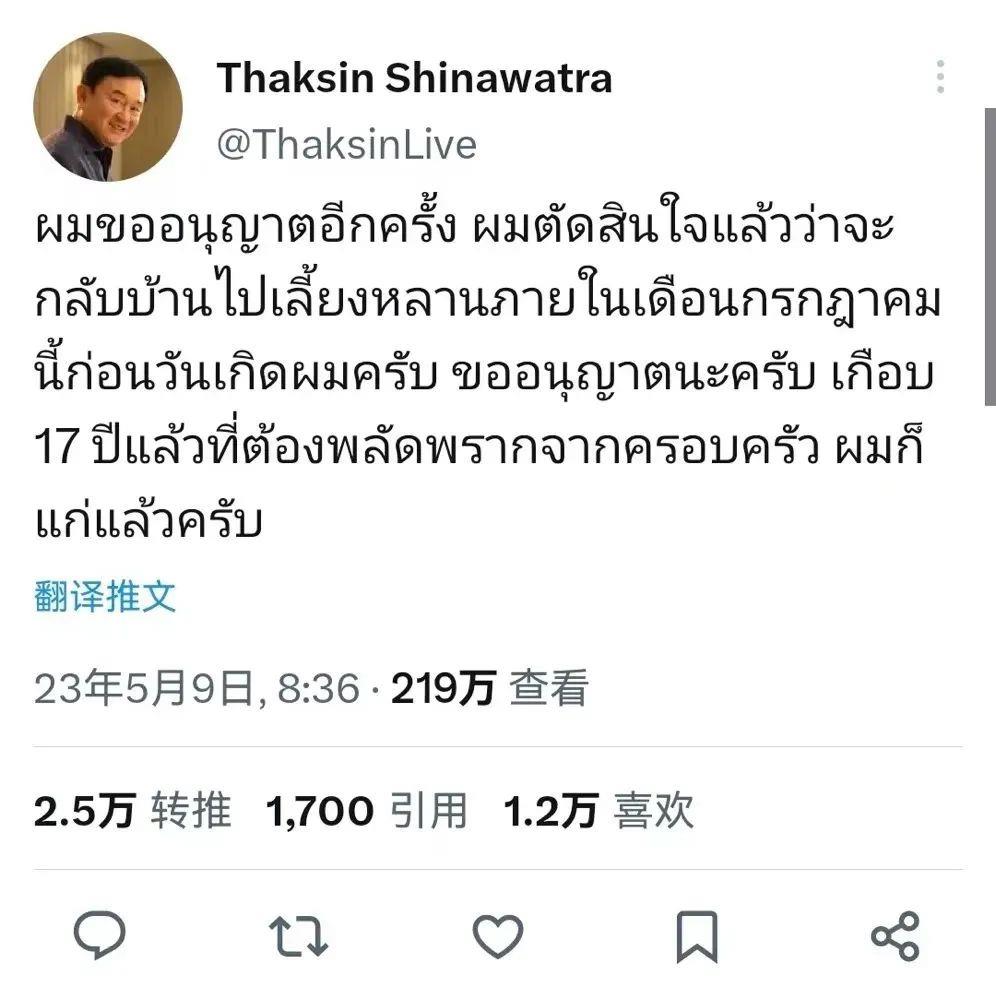Tap the reply speech bubble icon
The height and width of the screenshot is (1000, 996).
click(x=99, y=935)
